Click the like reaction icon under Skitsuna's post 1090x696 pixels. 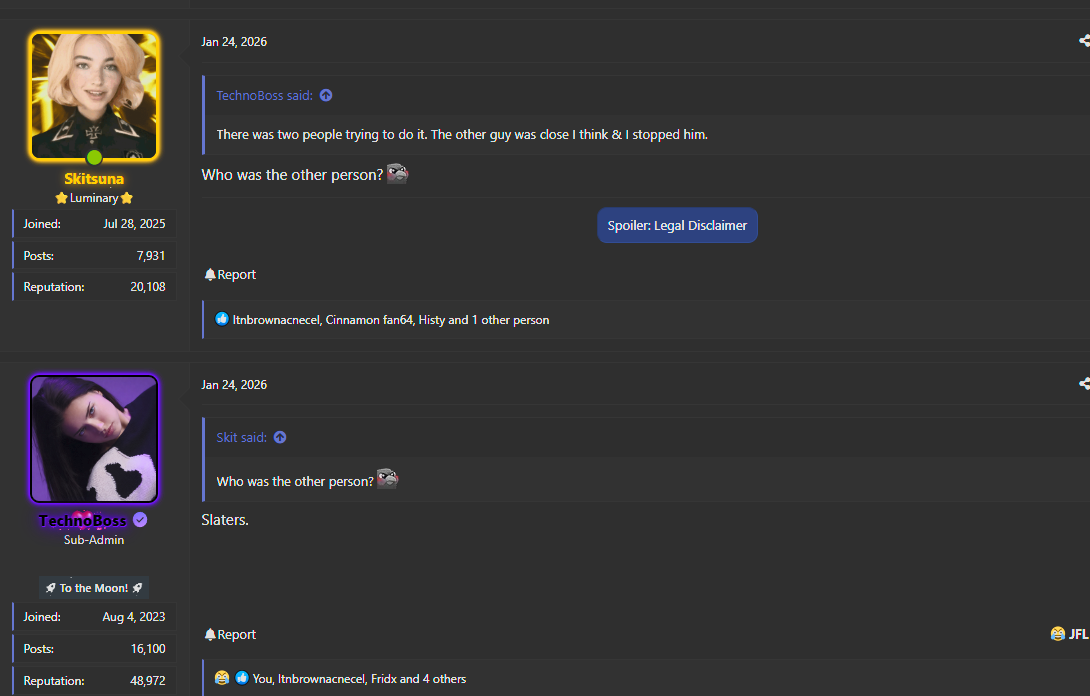222,320
